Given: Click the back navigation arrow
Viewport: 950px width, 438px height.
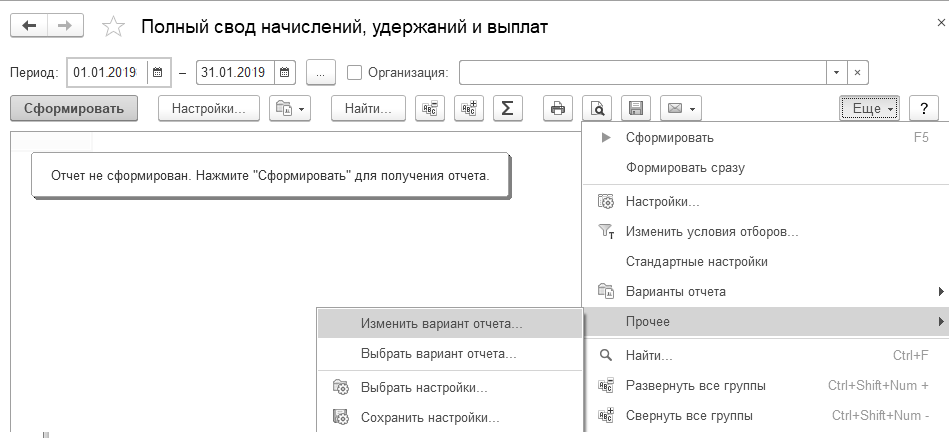Looking at the screenshot, I should pos(28,27).
